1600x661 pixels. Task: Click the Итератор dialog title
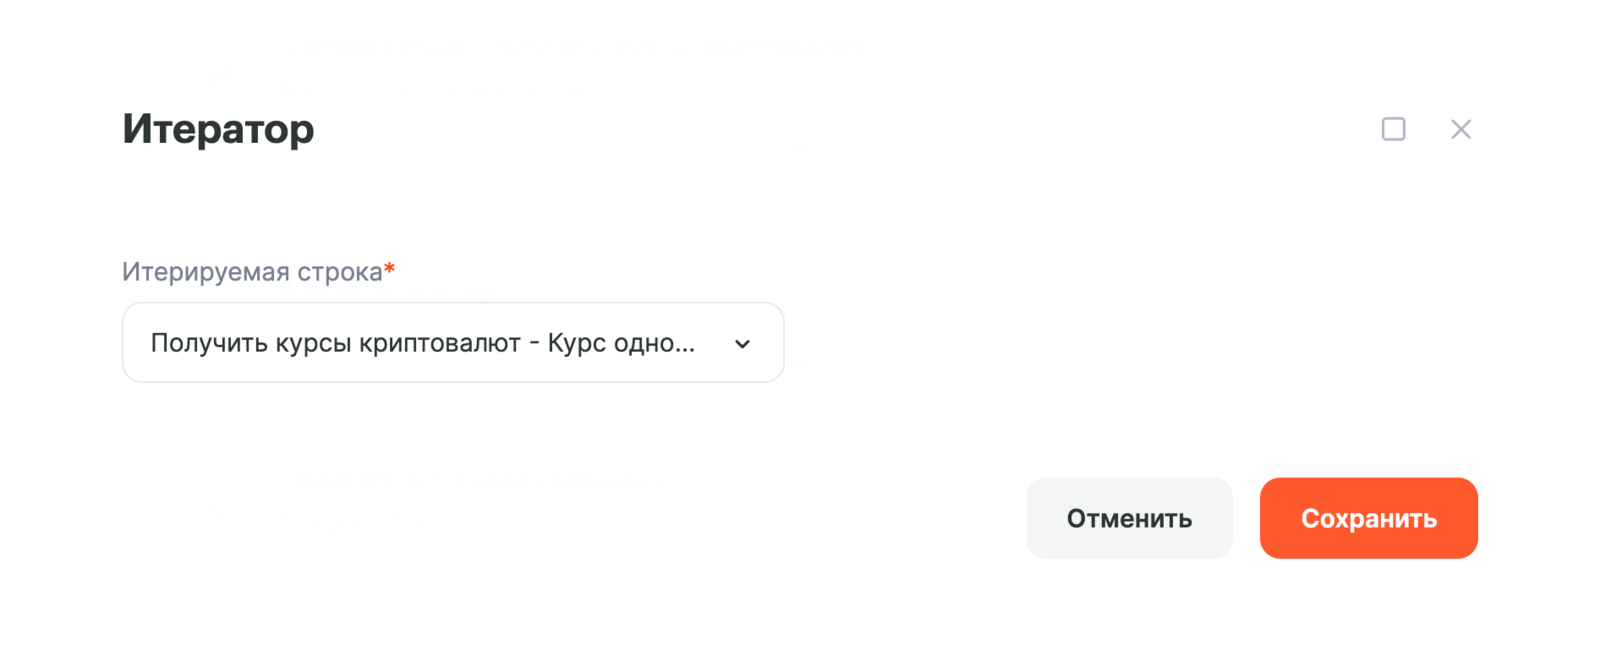(218, 129)
